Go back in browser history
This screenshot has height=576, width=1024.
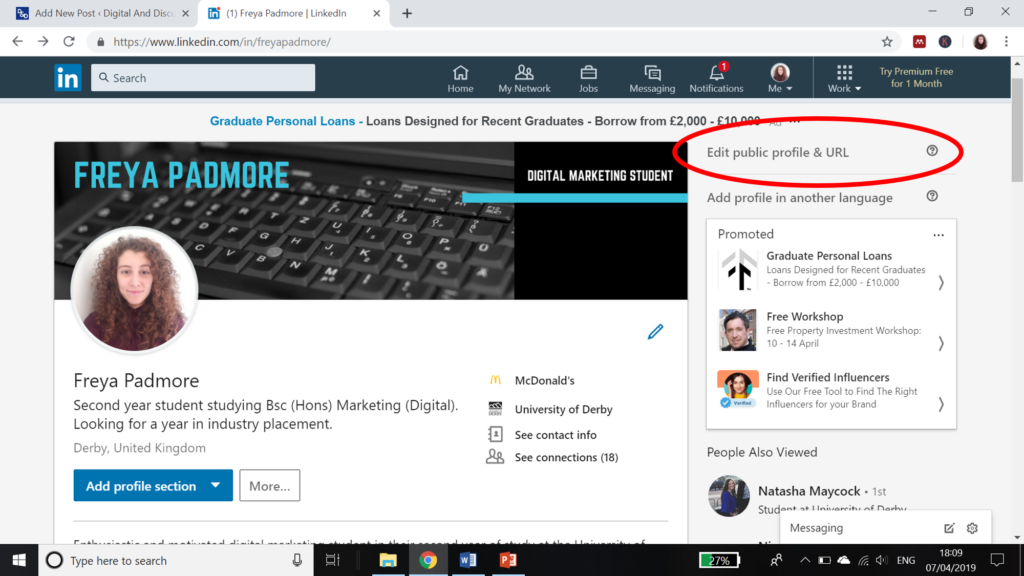pyautogui.click(x=18, y=42)
